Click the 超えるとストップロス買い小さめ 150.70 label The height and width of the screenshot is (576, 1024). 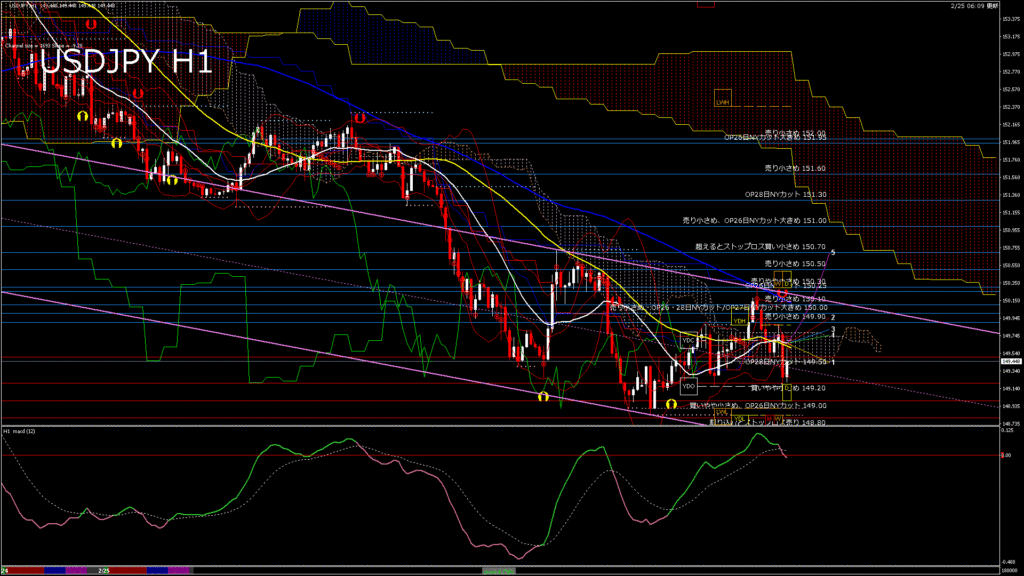tap(760, 246)
